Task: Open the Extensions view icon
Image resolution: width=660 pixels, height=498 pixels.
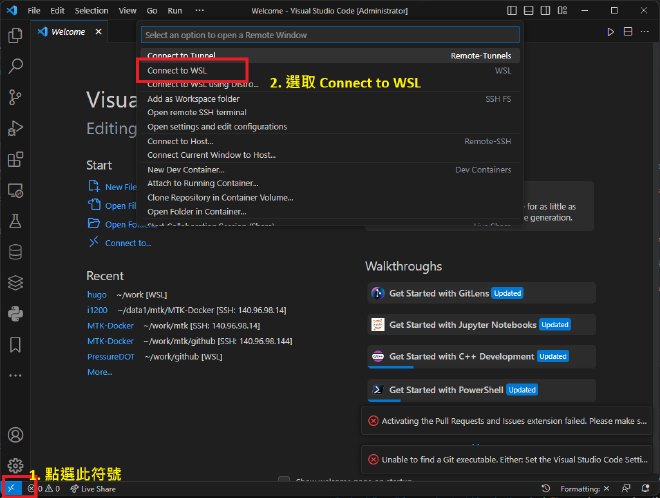Action: 15,160
